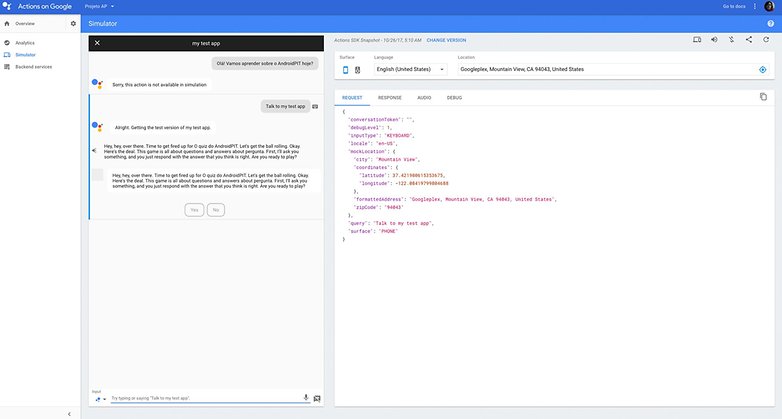782x419 pixels.
Task: Click the 'city': 'Mountain View' line
Action: point(387,160)
